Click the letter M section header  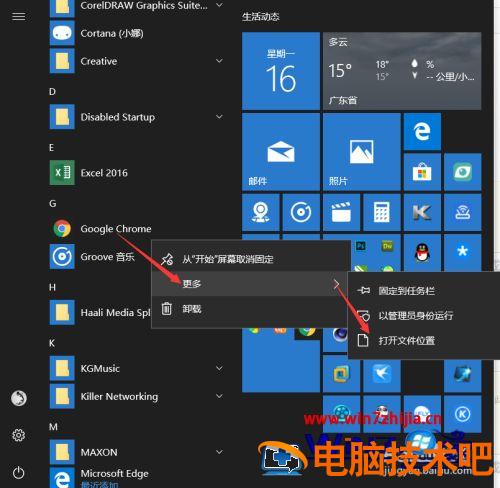click(x=53, y=427)
